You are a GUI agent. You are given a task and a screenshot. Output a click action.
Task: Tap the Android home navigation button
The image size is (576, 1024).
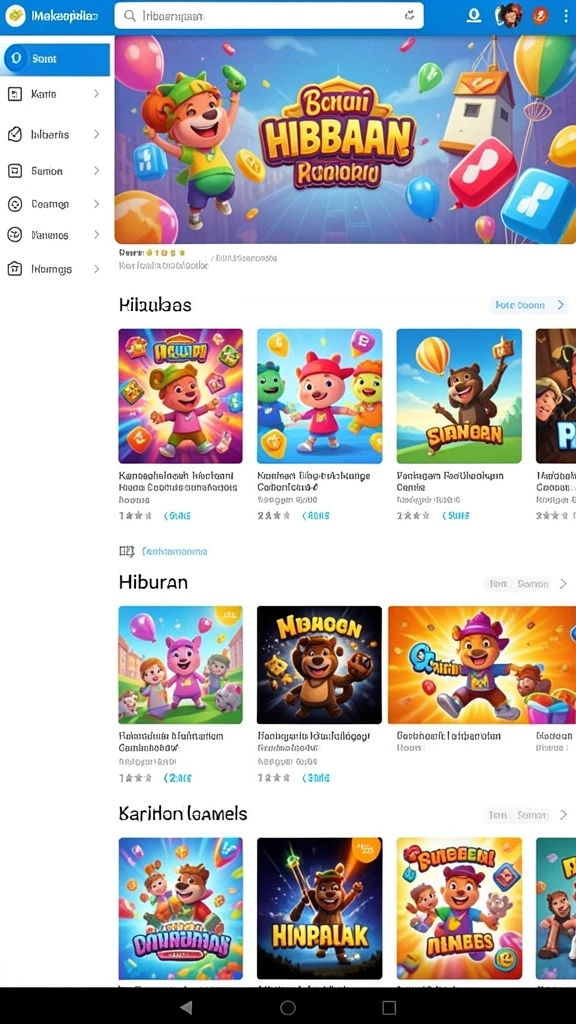pos(288,1008)
